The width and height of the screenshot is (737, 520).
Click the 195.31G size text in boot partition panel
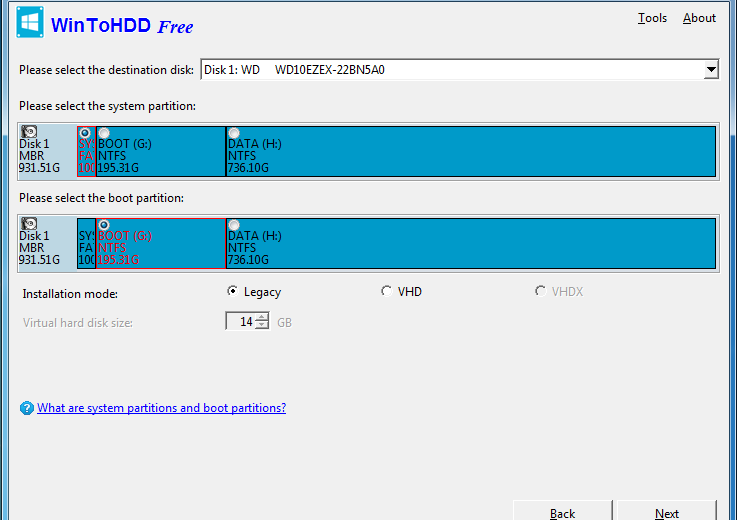118,260
